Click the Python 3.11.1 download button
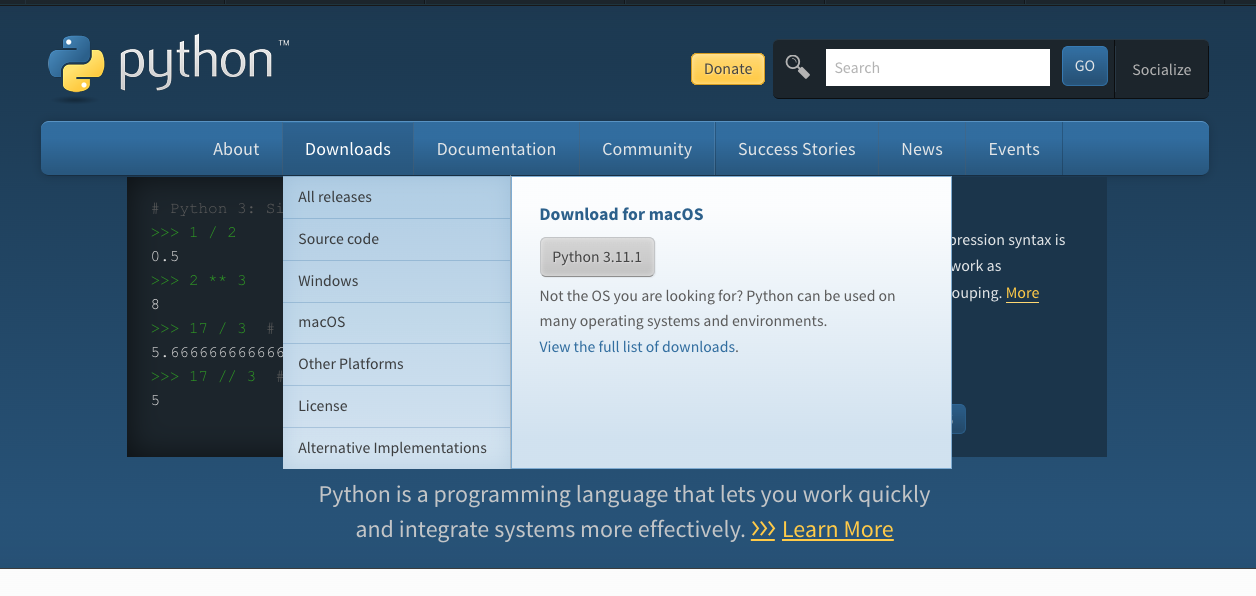Image resolution: width=1256 pixels, height=596 pixels. [x=597, y=257]
